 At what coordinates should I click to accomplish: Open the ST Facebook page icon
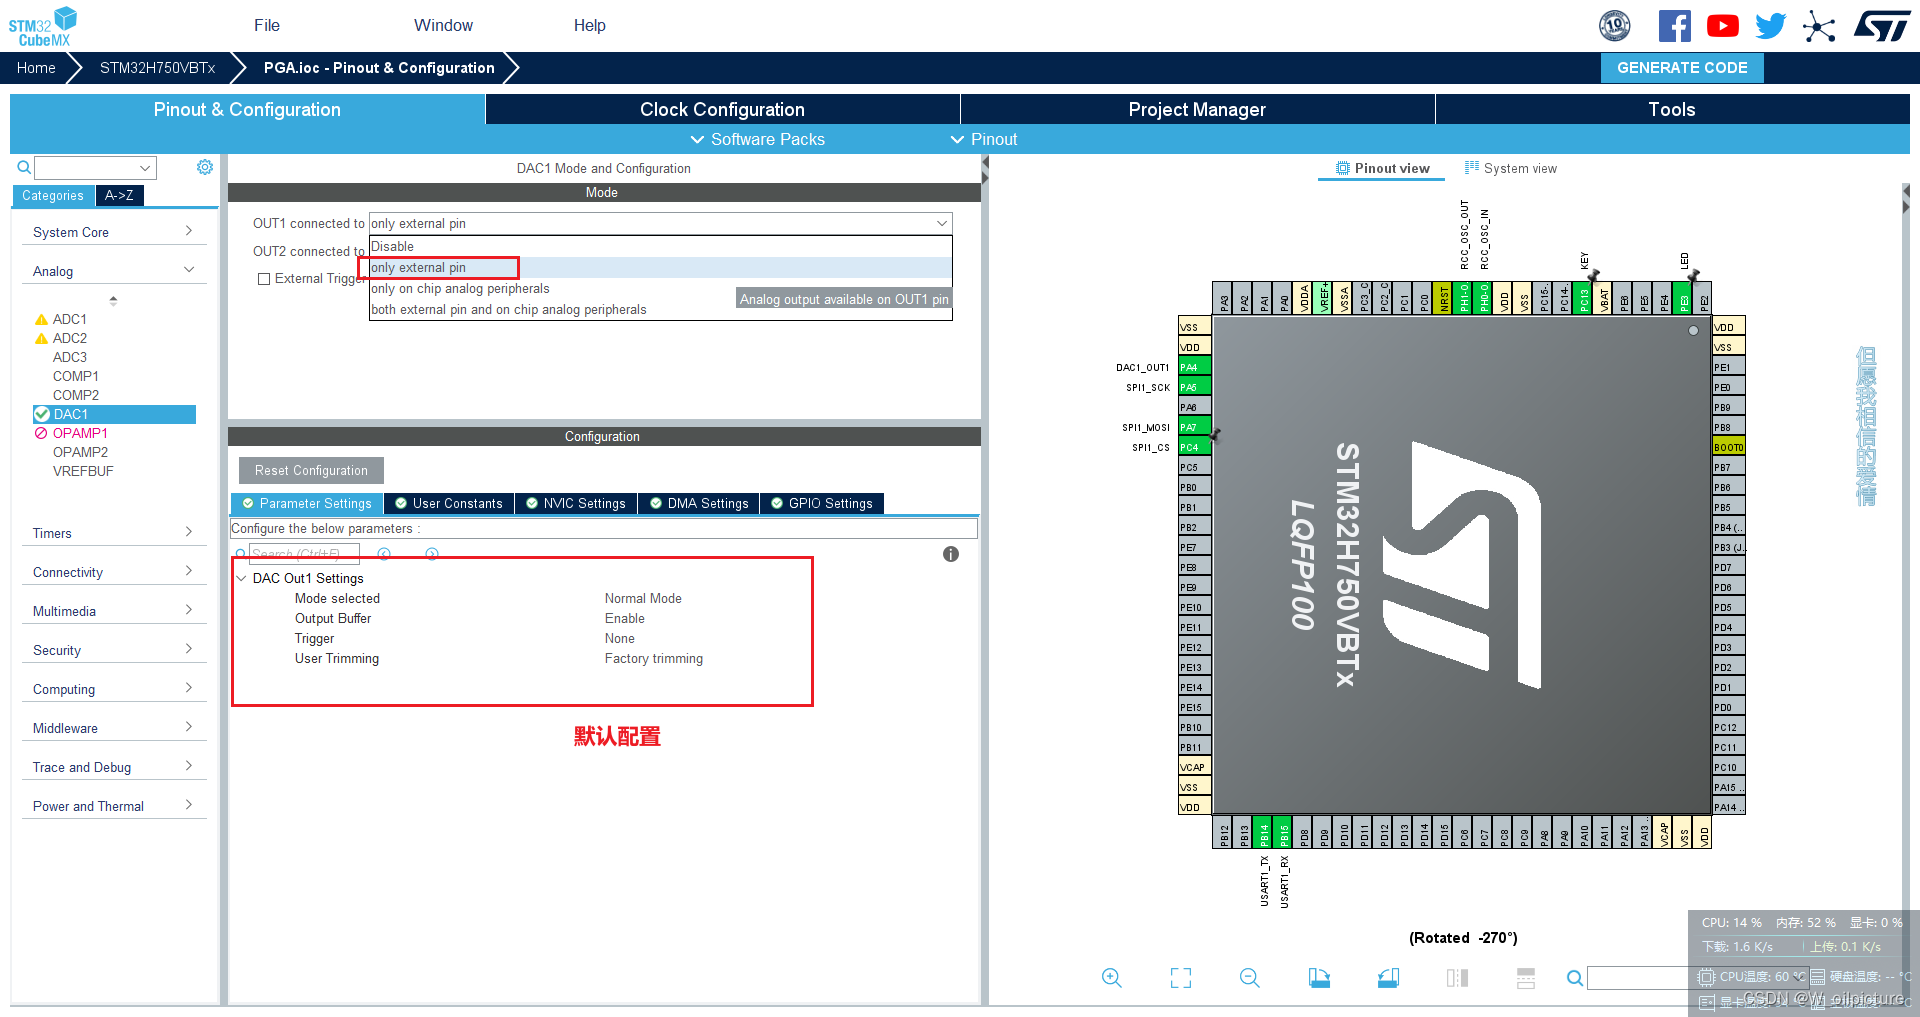pos(1674,26)
